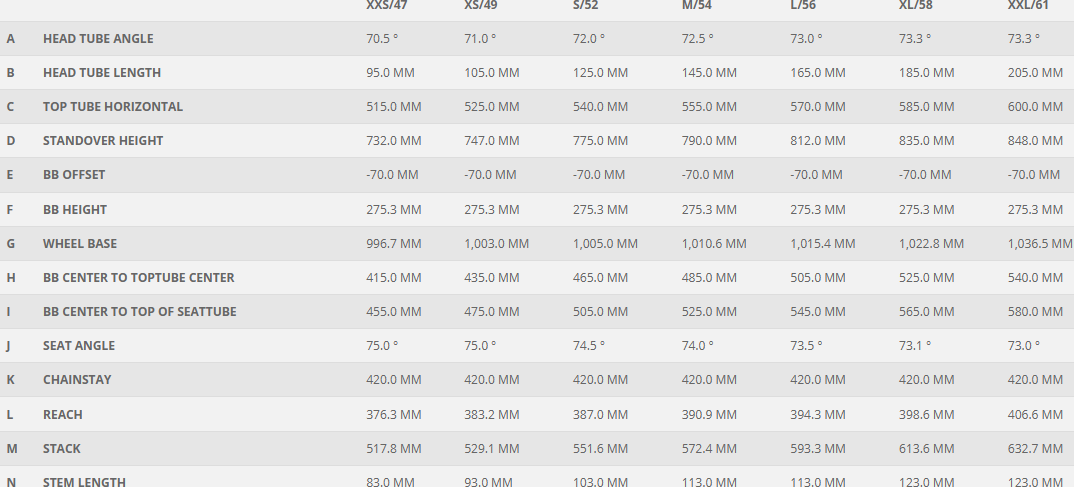Select the REACH row label
Image resolution: width=1074 pixels, height=487 pixels.
pos(63,414)
